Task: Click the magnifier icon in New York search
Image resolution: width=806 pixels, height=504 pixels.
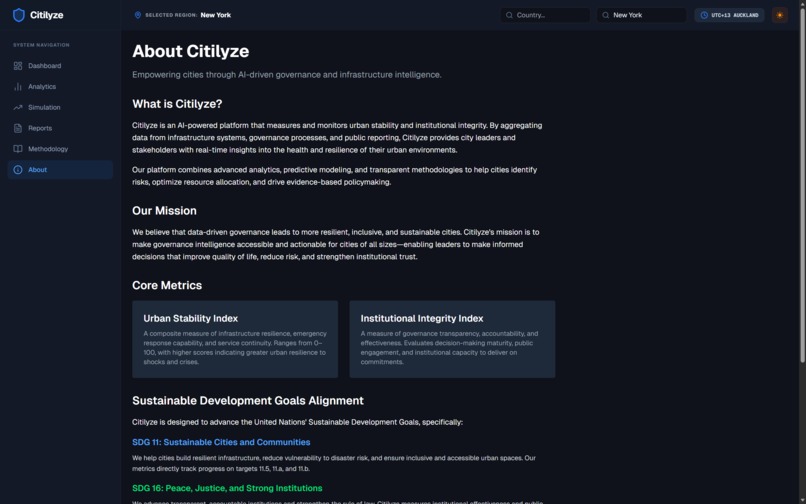Action: click(x=606, y=15)
